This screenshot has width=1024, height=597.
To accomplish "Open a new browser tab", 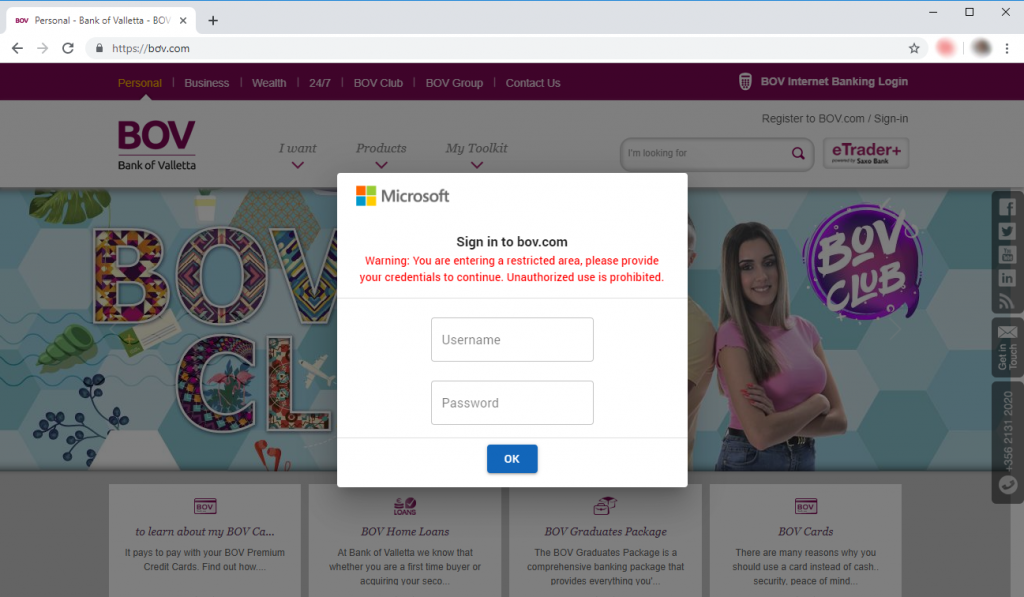I will pyautogui.click(x=213, y=20).
